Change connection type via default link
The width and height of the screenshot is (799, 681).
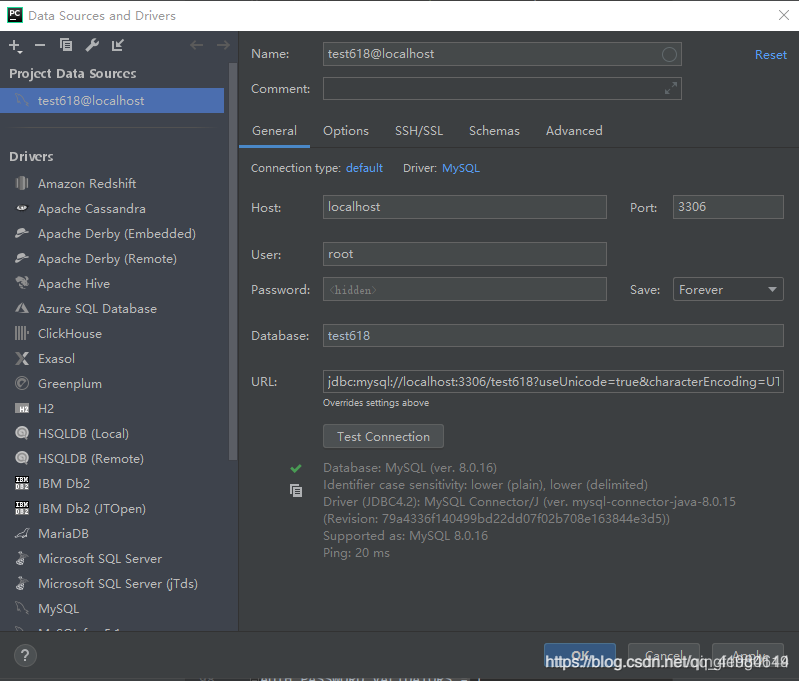tap(364, 168)
